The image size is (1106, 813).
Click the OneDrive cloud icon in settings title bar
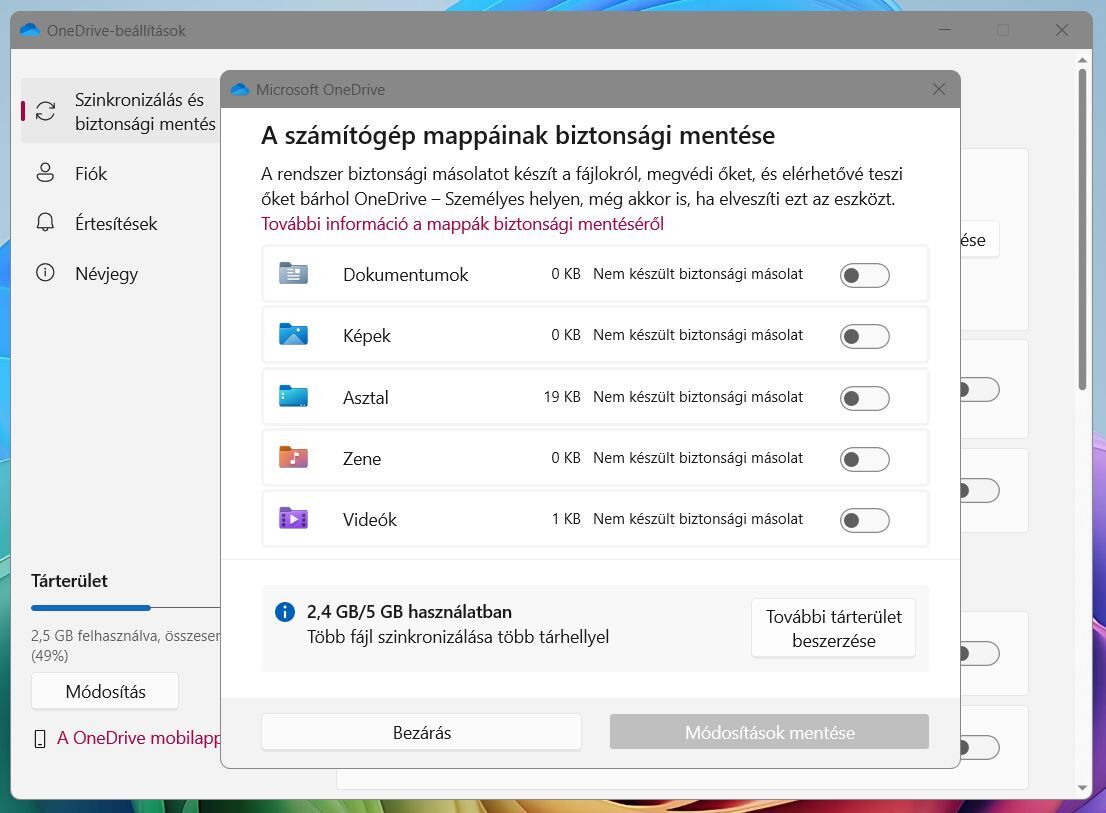(x=30, y=30)
